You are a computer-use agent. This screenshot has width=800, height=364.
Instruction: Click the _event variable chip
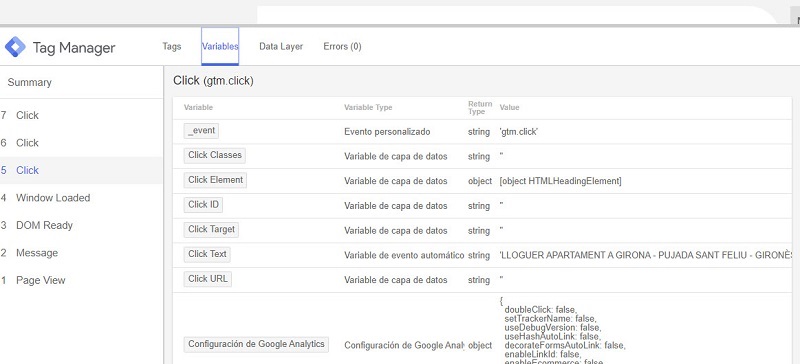[202, 131]
